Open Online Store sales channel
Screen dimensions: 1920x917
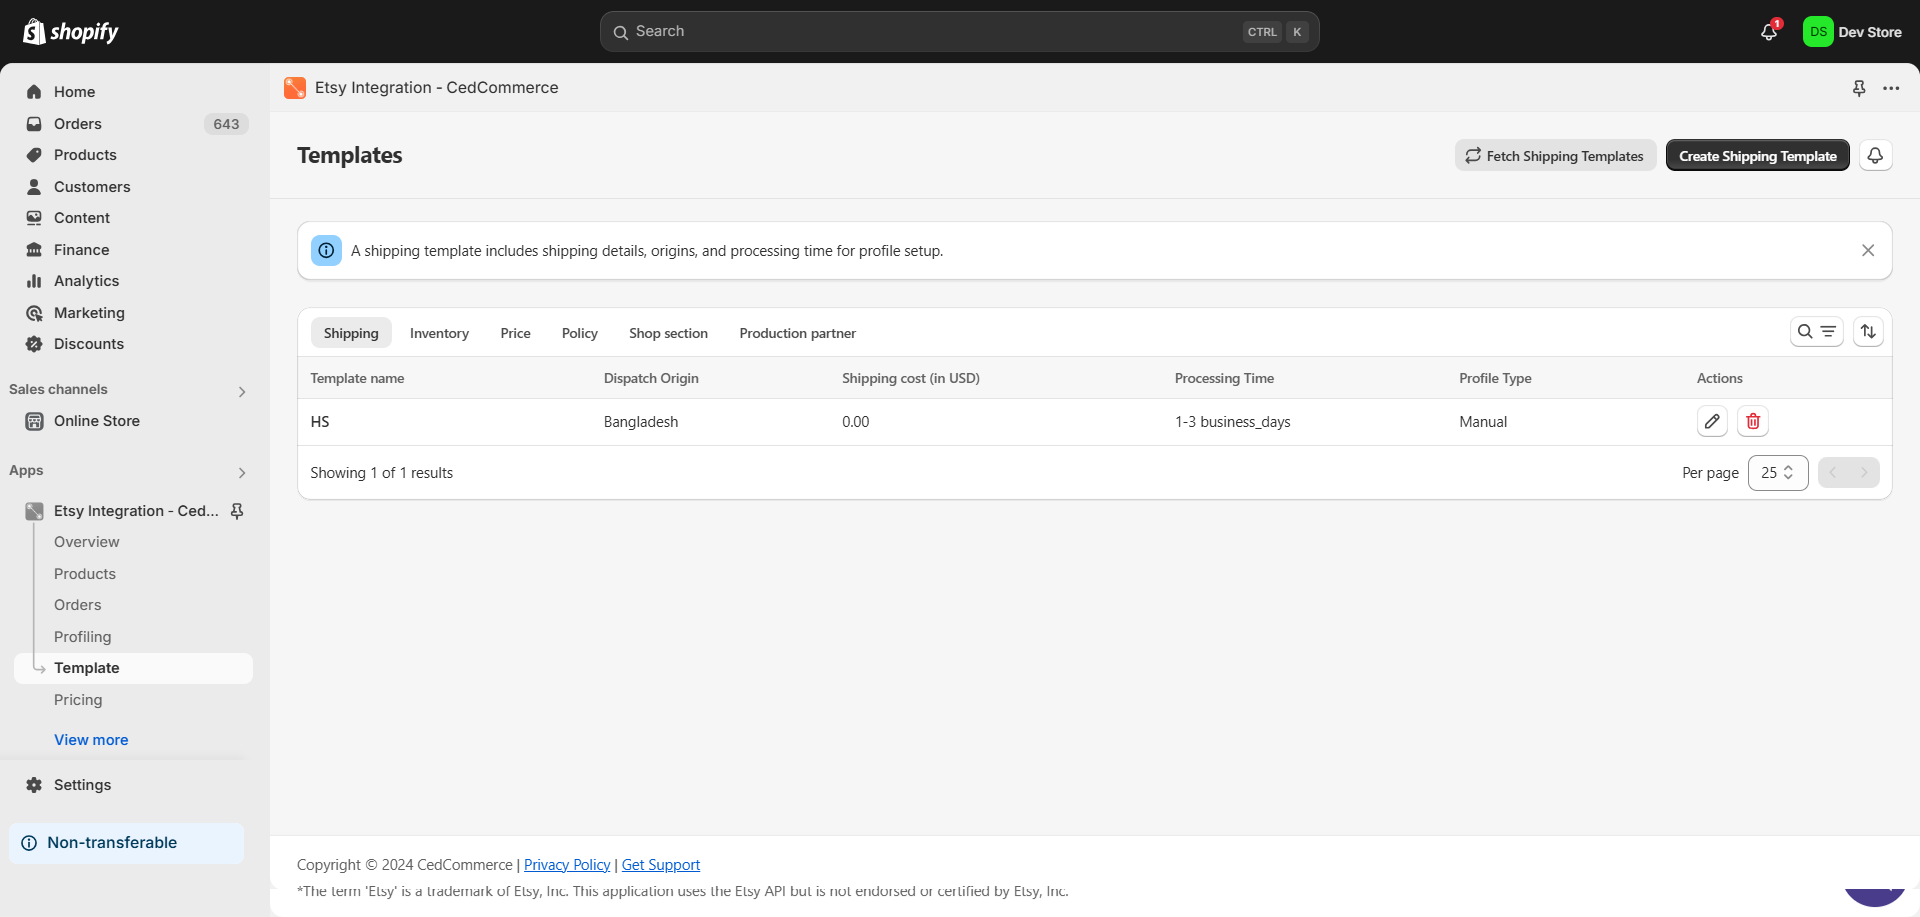click(x=97, y=421)
